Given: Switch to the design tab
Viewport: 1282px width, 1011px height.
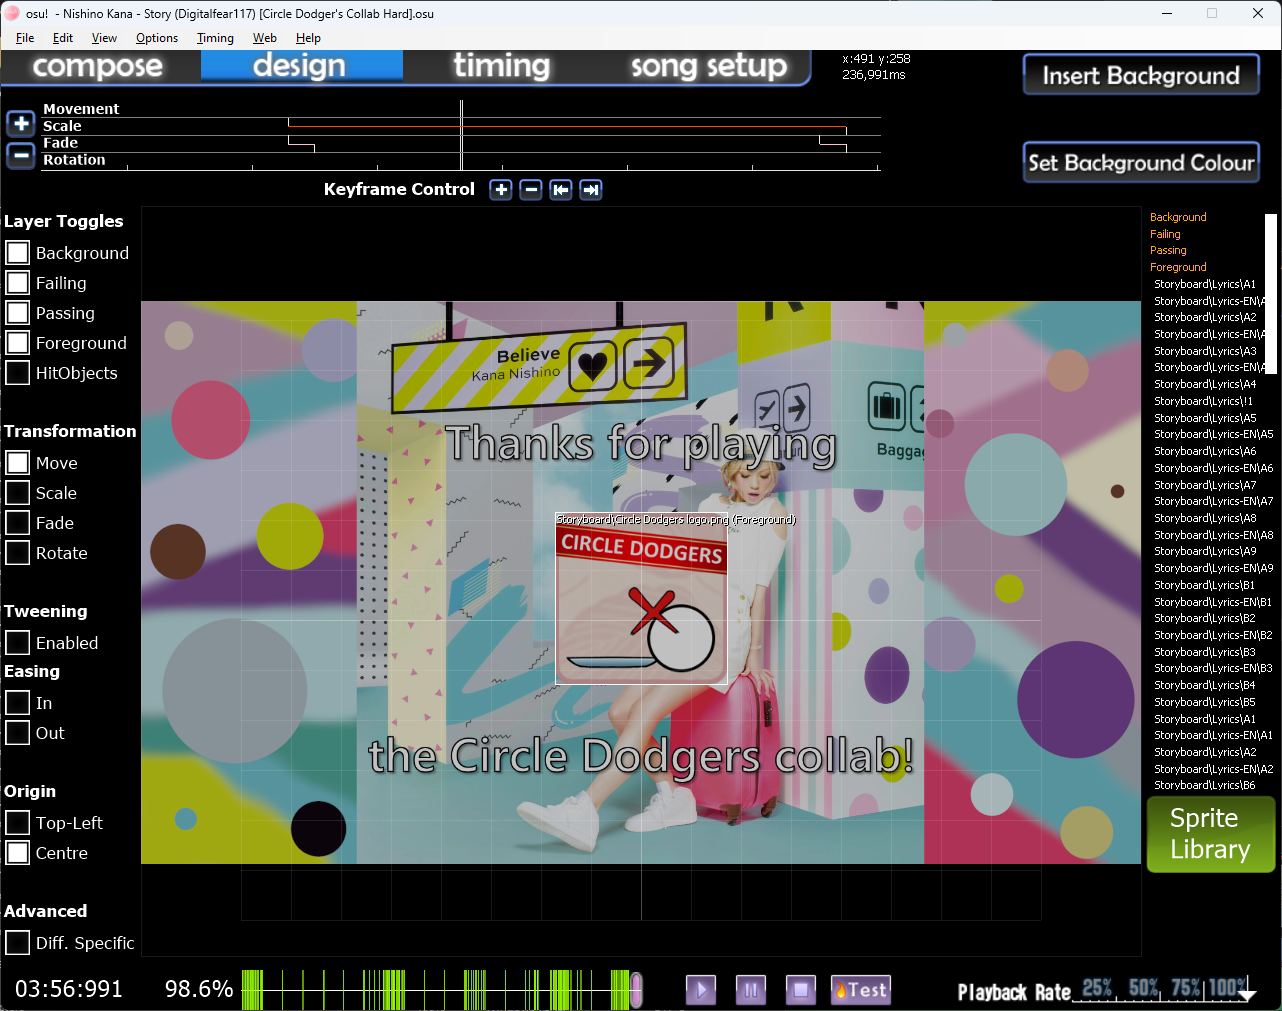Looking at the screenshot, I should coord(302,66).
